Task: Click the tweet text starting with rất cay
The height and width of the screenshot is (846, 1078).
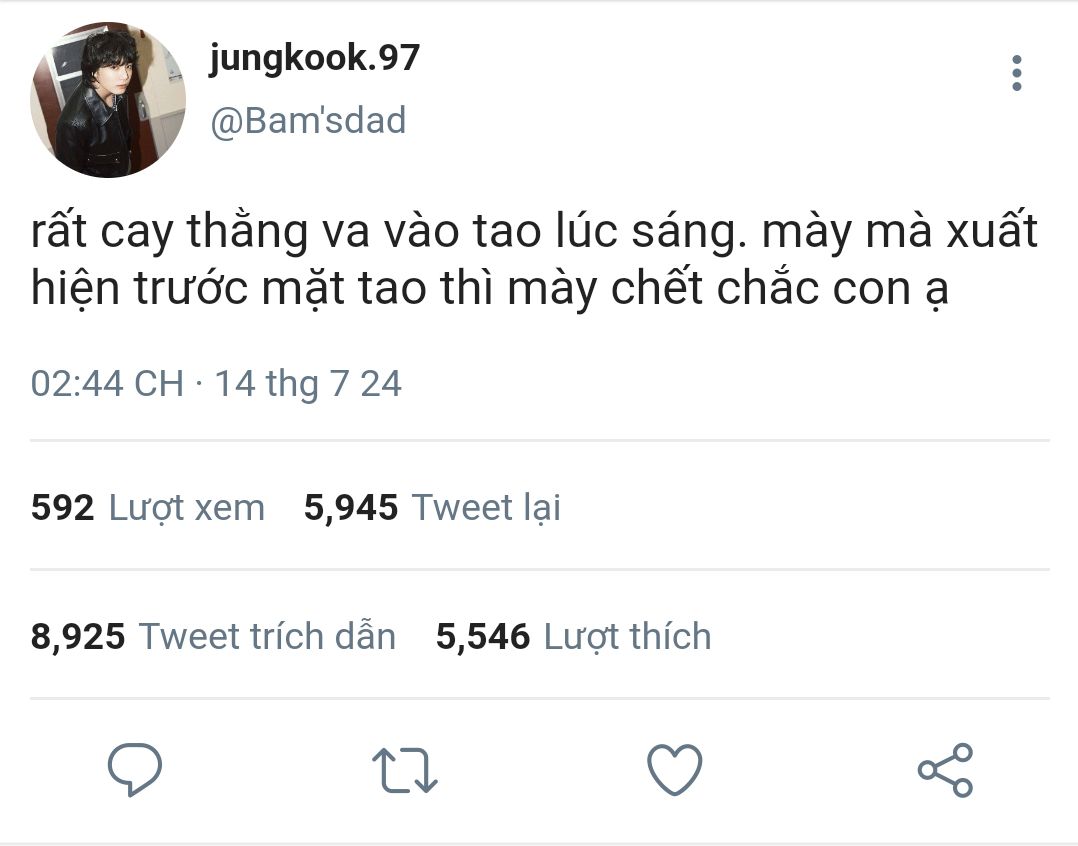Action: (x=534, y=259)
